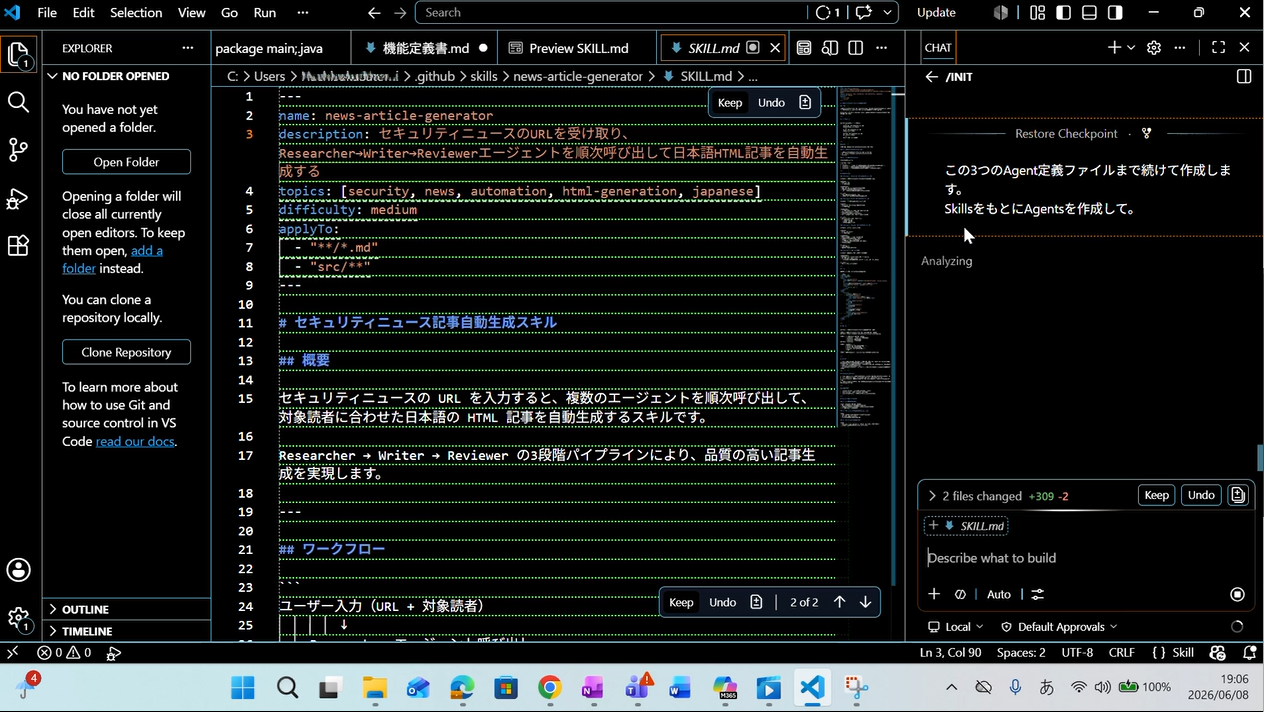
Task: Toggle the secondary side bar
Action: click(1115, 13)
